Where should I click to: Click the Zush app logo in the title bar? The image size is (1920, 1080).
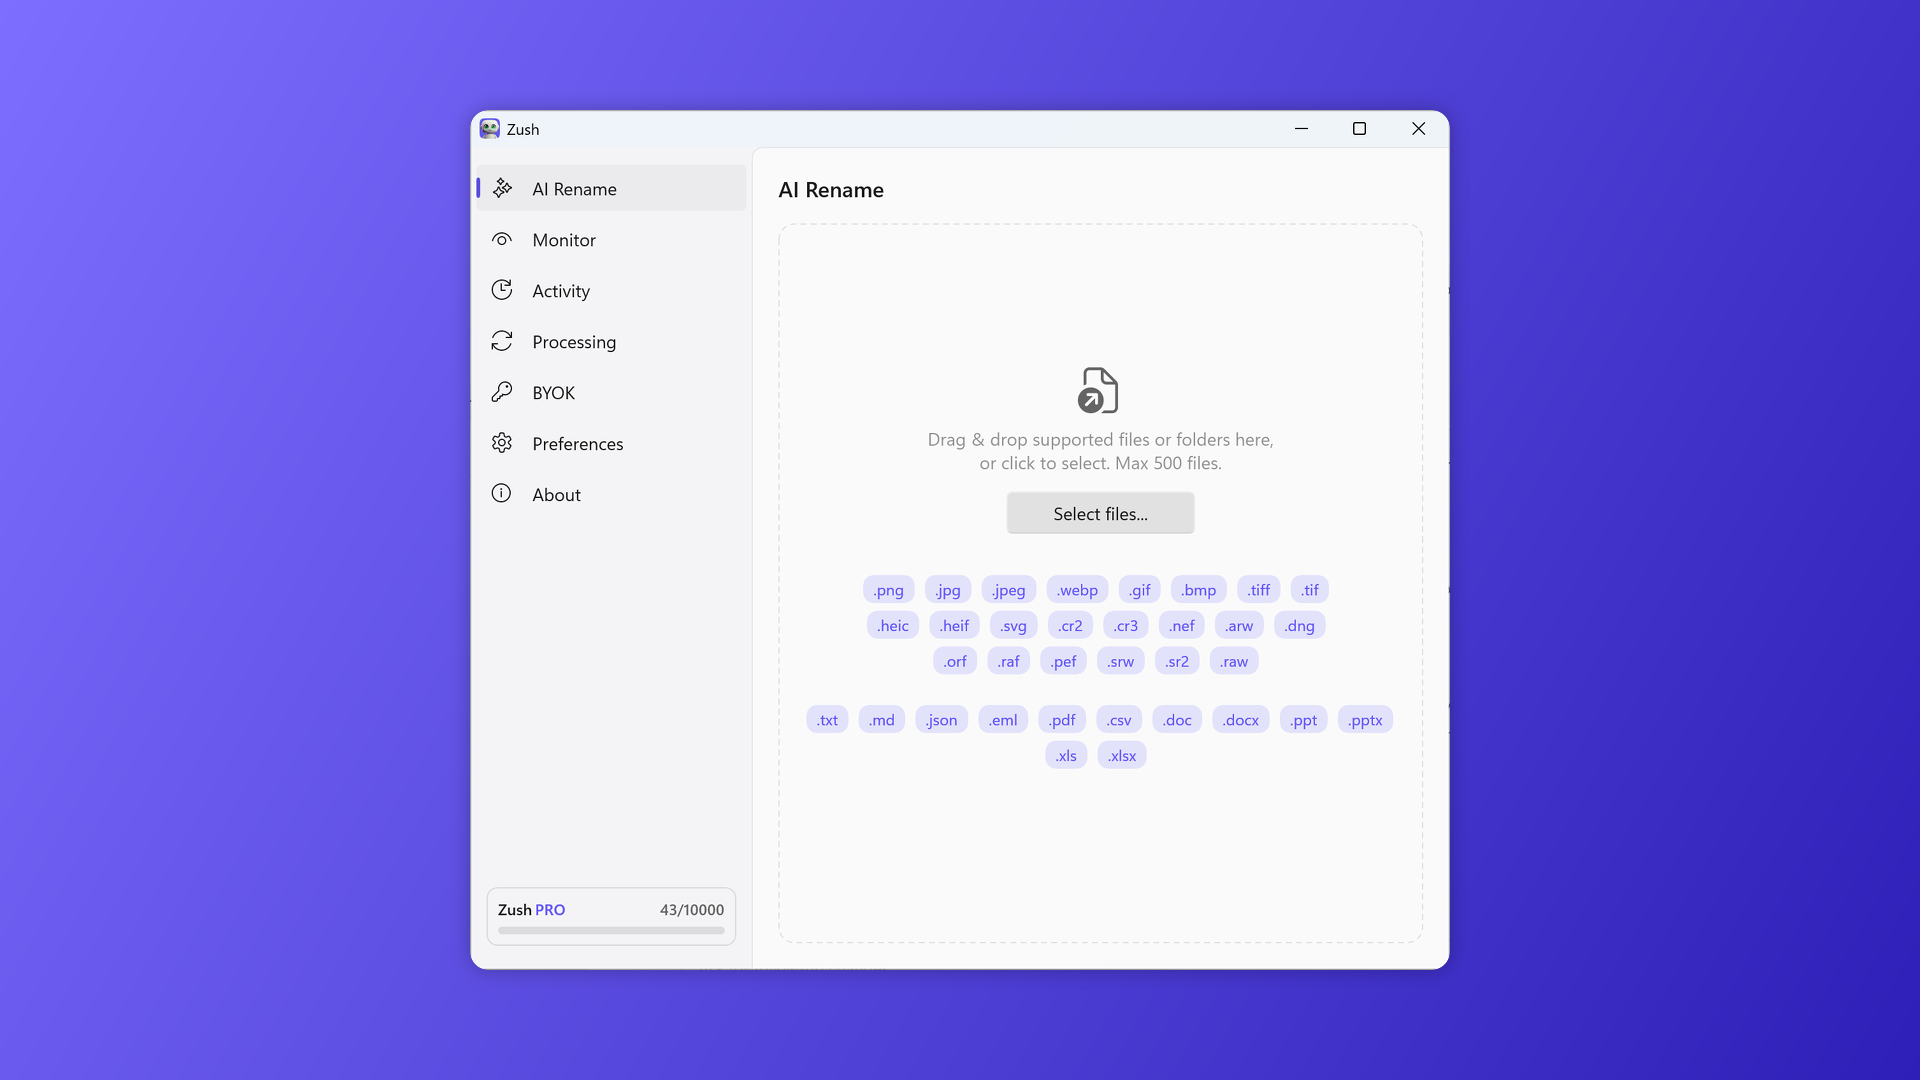pyautogui.click(x=489, y=129)
